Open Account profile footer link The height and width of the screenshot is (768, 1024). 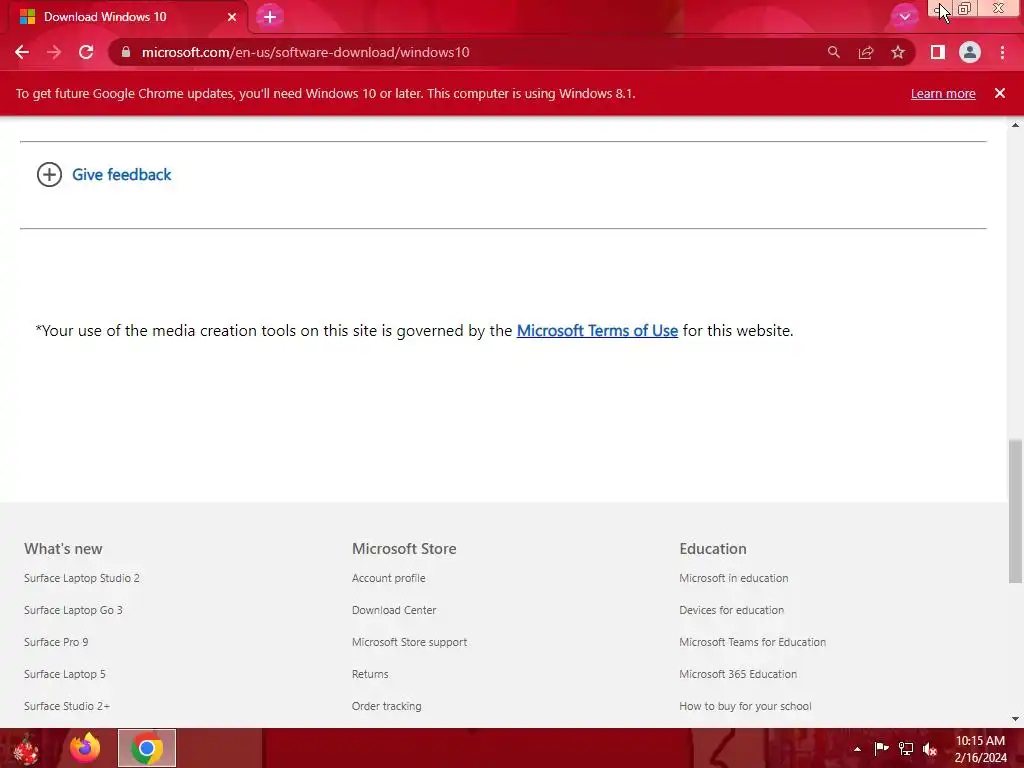point(389,578)
